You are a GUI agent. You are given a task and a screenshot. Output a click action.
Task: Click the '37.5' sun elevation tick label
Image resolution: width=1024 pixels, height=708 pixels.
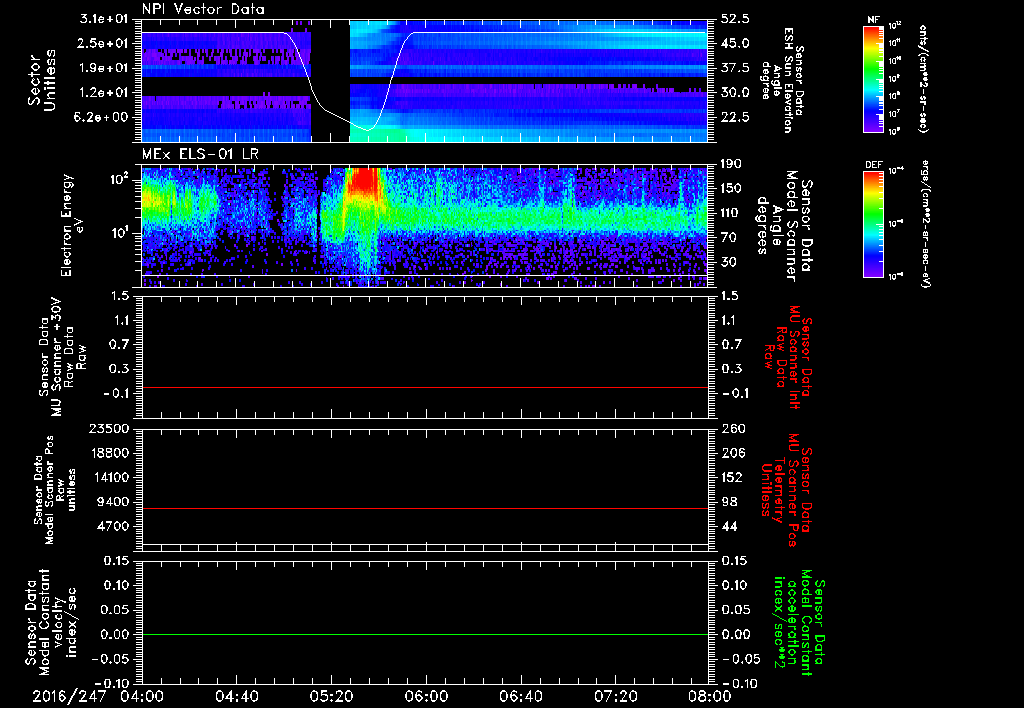point(735,69)
